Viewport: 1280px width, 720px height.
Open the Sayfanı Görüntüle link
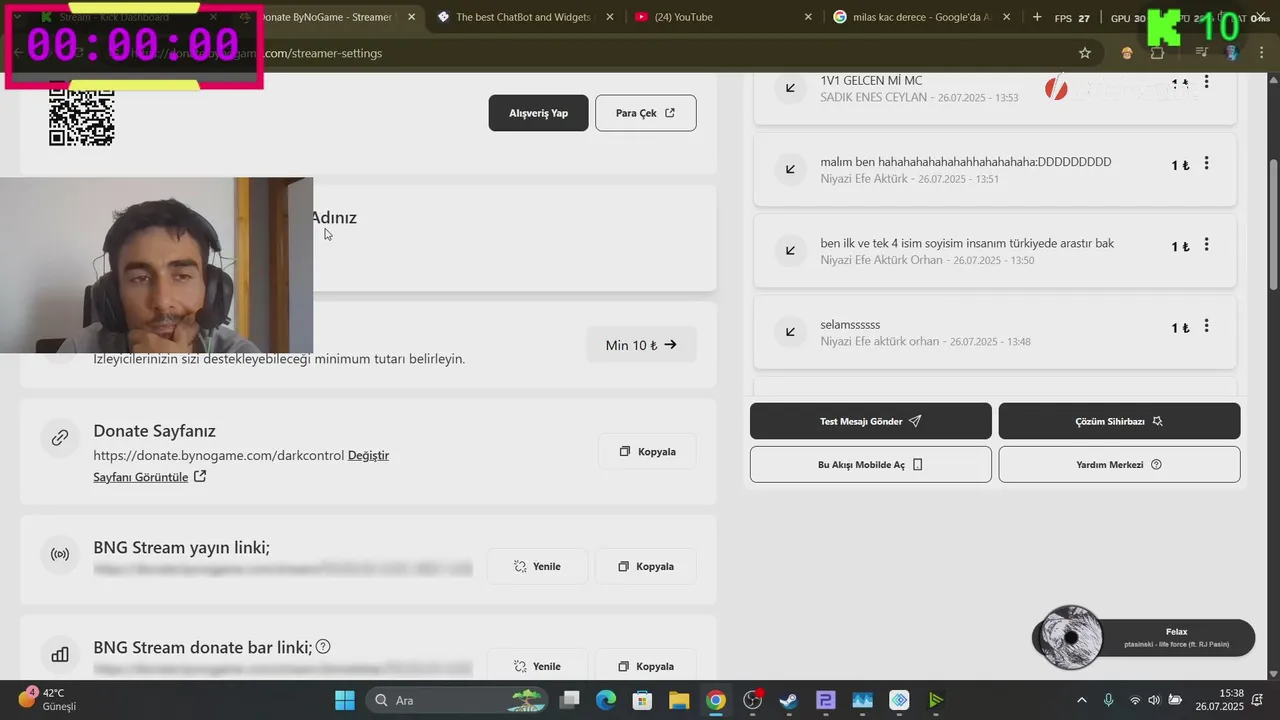tap(150, 477)
